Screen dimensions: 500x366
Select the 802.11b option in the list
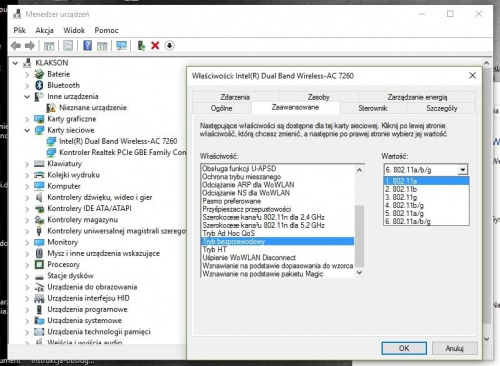[426, 189]
